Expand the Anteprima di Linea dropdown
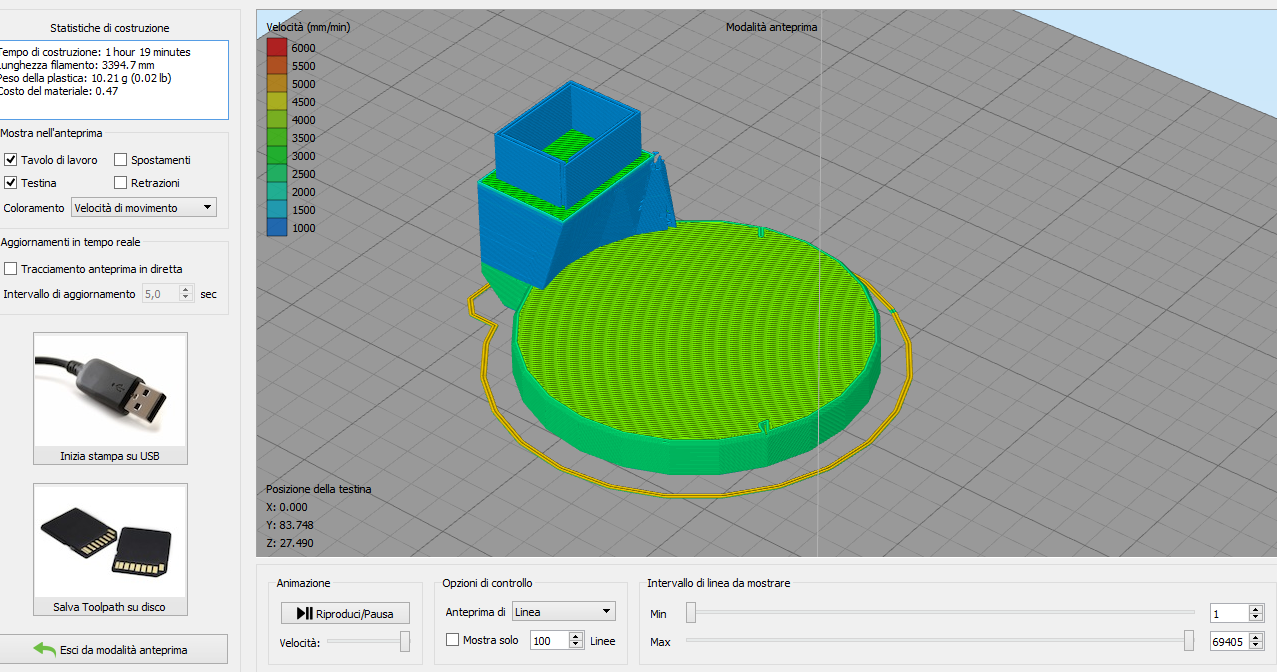 [564, 611]
